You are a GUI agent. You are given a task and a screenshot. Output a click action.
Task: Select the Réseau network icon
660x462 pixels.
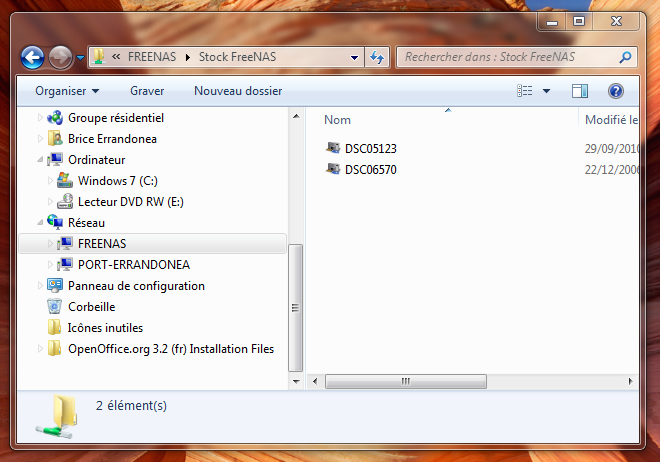pyautogui.click(x=55, y=222)
